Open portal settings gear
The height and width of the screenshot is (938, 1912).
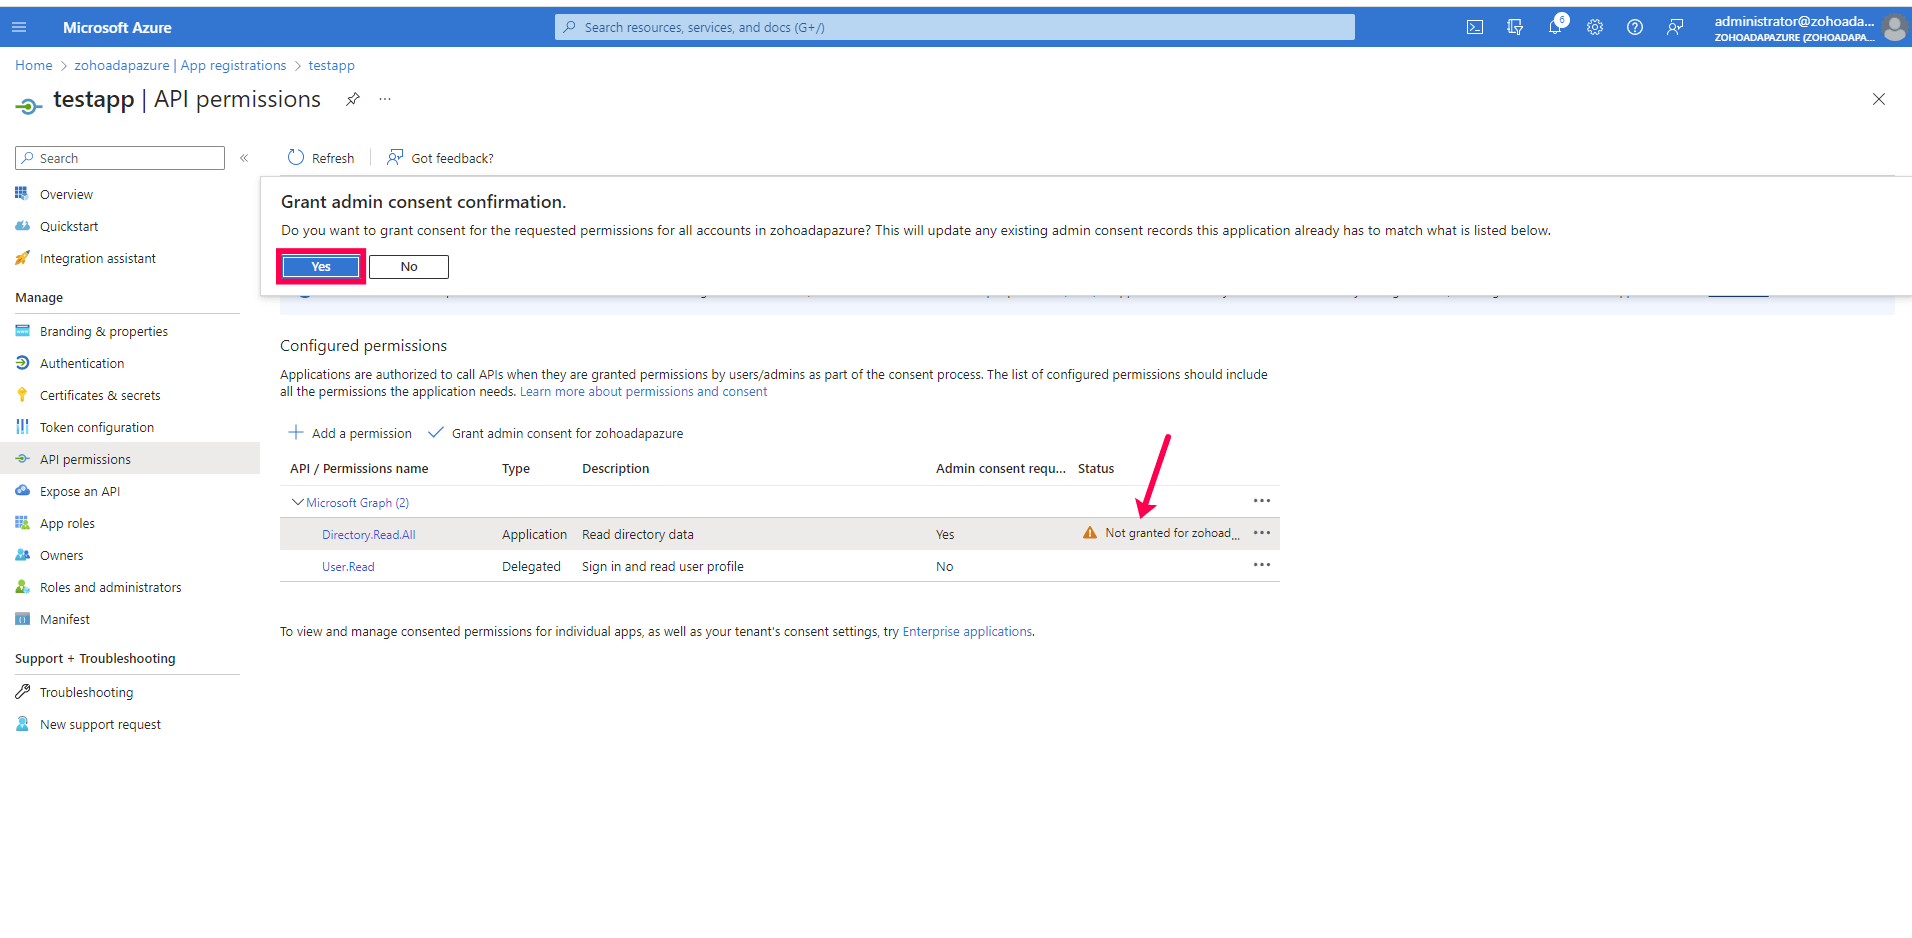click(1595, 27)
